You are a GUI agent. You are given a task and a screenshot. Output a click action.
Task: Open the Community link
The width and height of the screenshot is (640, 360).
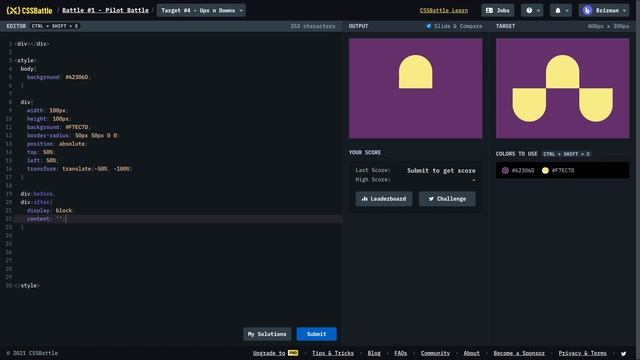(435, 353)
